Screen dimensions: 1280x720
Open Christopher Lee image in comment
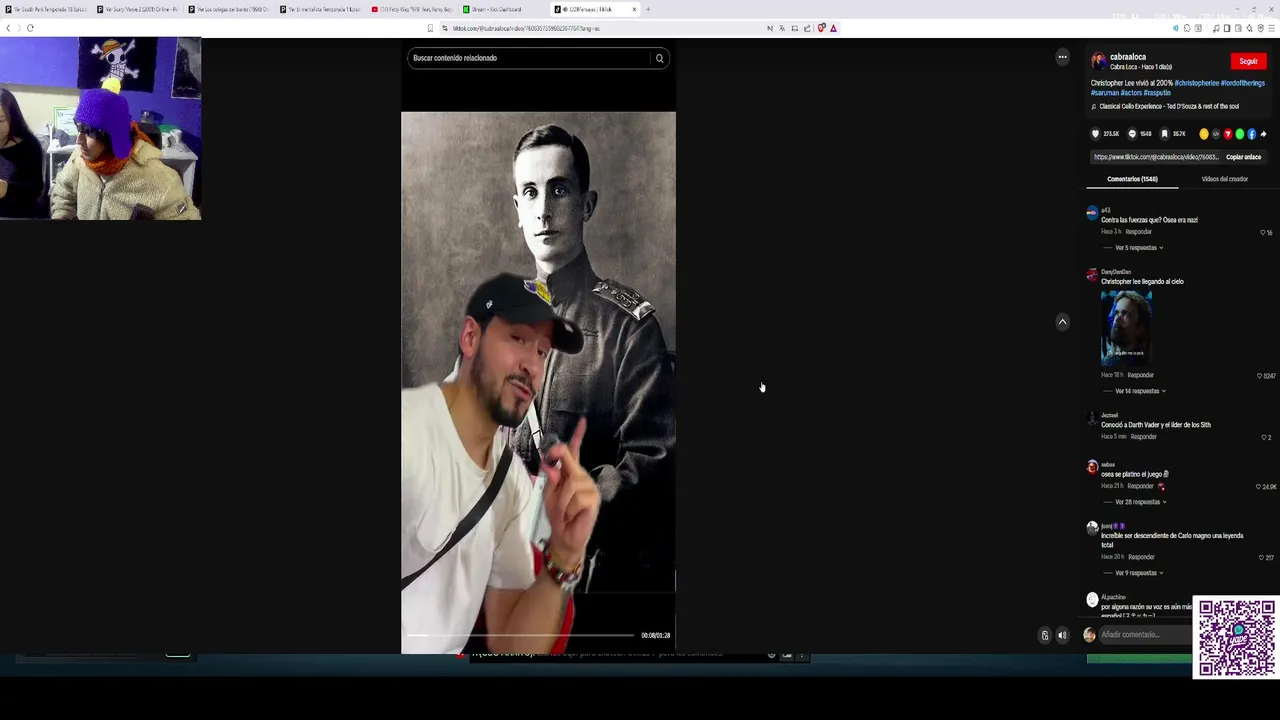[1126, 328]
